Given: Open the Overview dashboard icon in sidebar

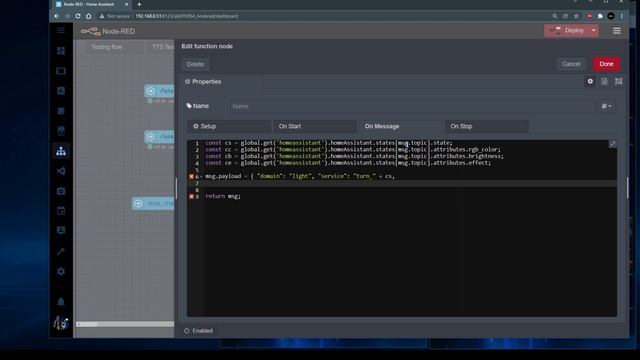Looking at the screenshot, I should (x=61, y=51).
